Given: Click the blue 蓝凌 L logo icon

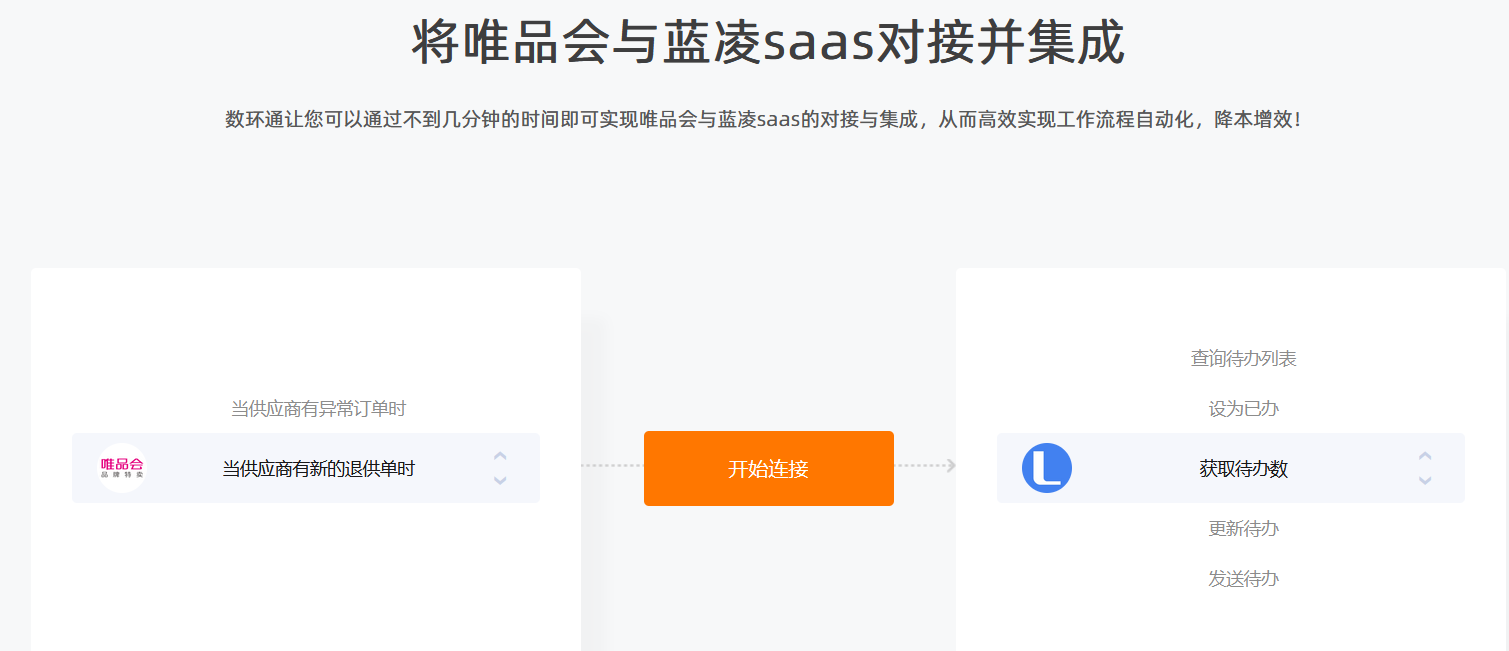Looking at the screenshot, I should [x=1047, y=467].
